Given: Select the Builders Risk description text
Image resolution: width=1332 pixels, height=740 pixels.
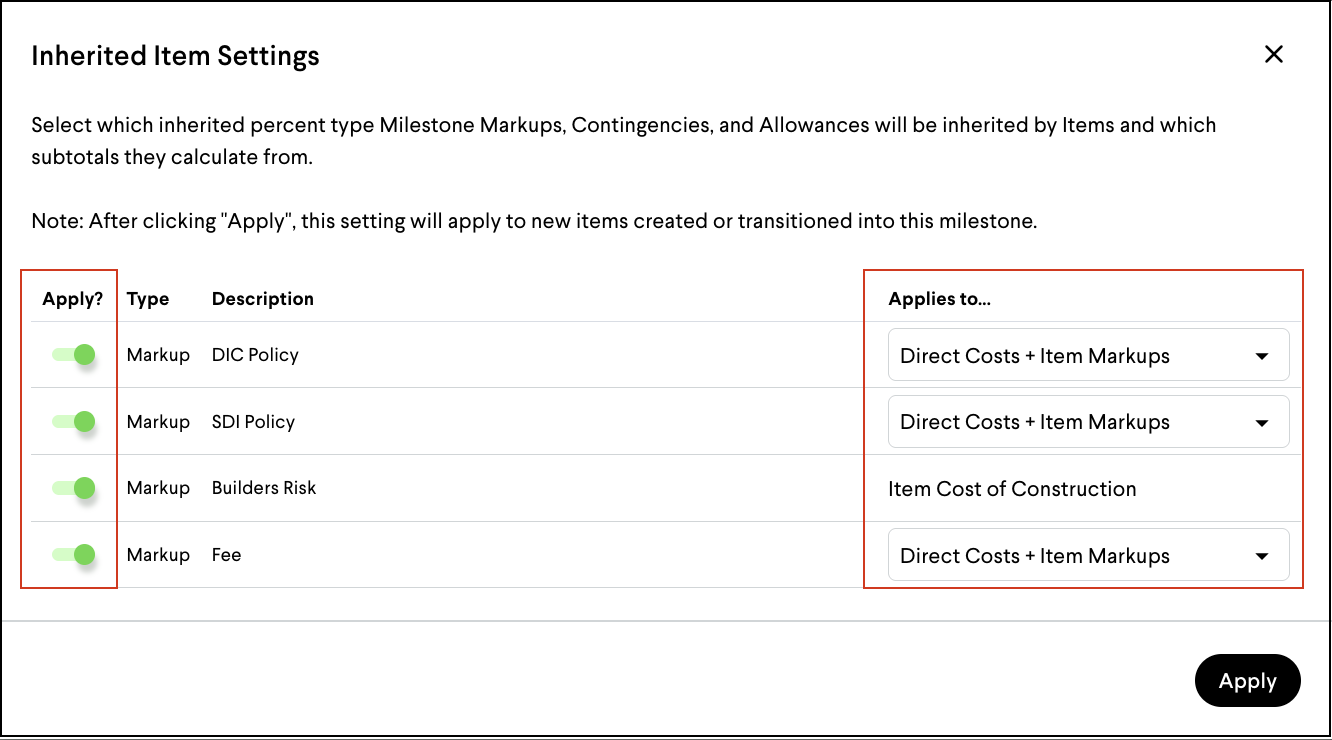Looking at the screenshot, I should [264, 488].
